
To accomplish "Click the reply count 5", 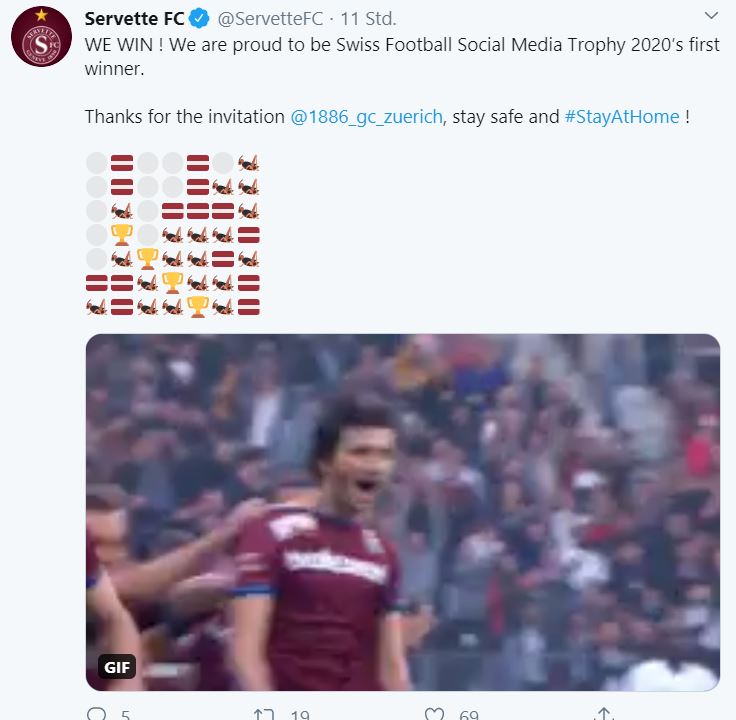I will pos(125,714).
